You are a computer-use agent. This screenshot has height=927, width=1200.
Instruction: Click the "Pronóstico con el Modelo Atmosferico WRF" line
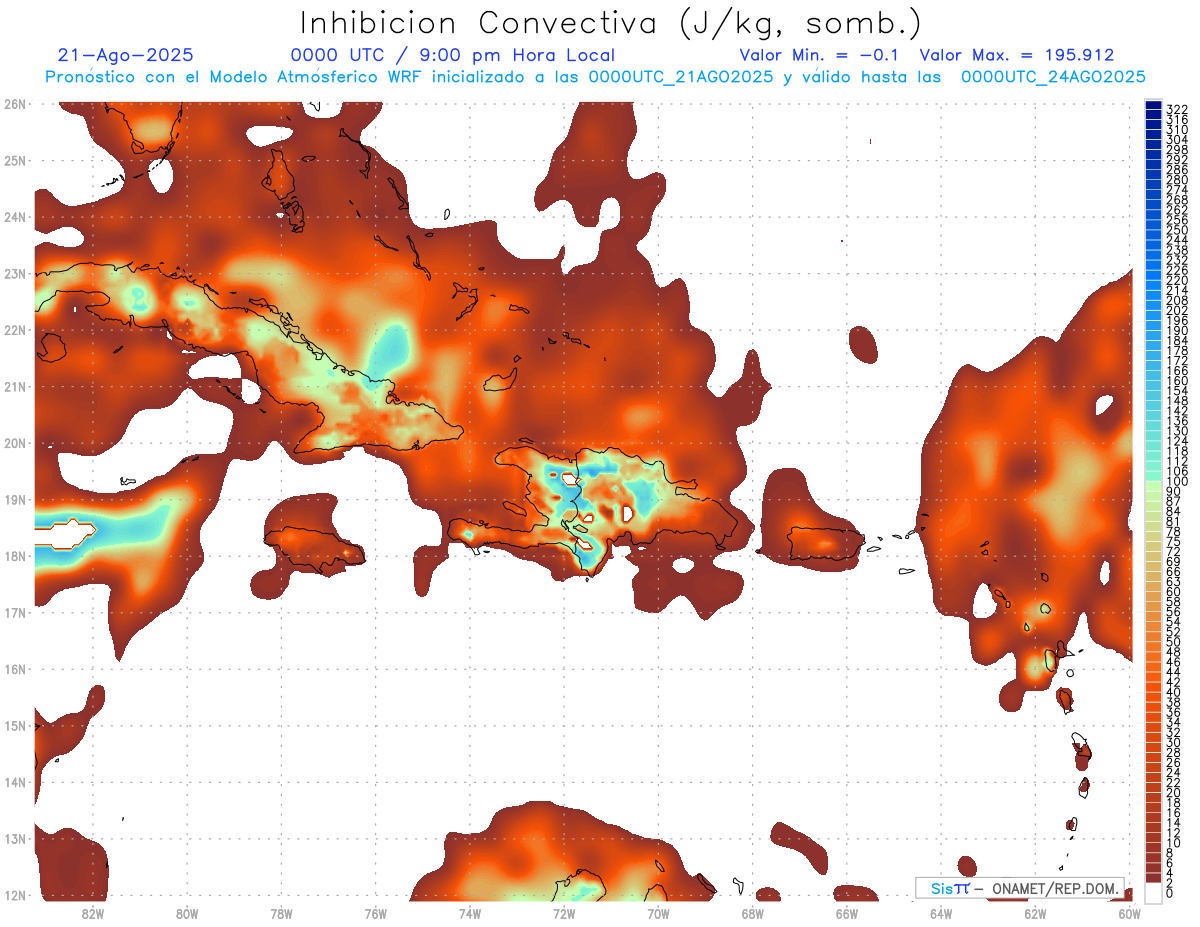point(595,77)
